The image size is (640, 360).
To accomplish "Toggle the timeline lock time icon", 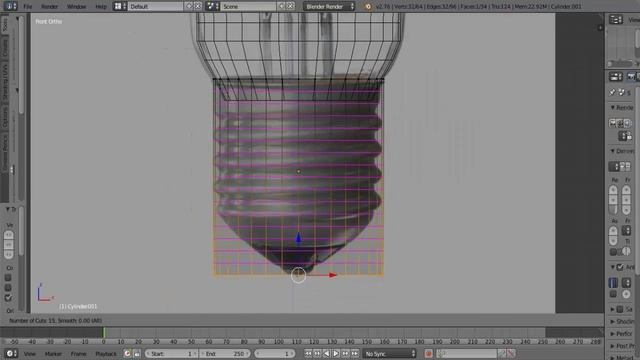I will [137, 353].
